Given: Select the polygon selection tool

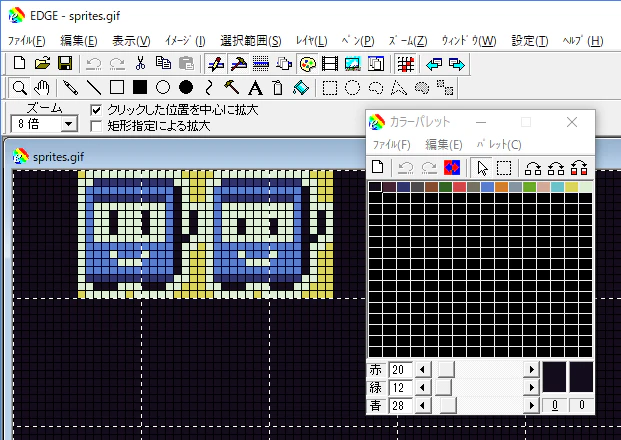Looking at the screenshot, I should tap(398, 88).
